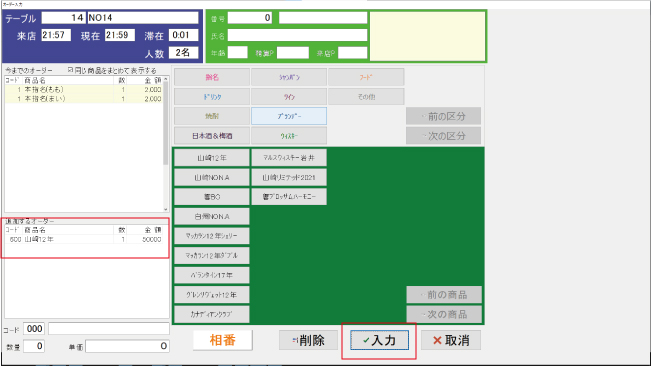Open the ドリンク category

[x=212, y=97]
